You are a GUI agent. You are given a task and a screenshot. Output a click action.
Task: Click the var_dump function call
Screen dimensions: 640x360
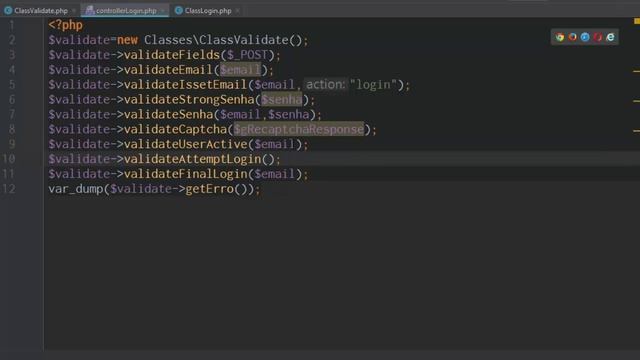click(x=76, y=189)
